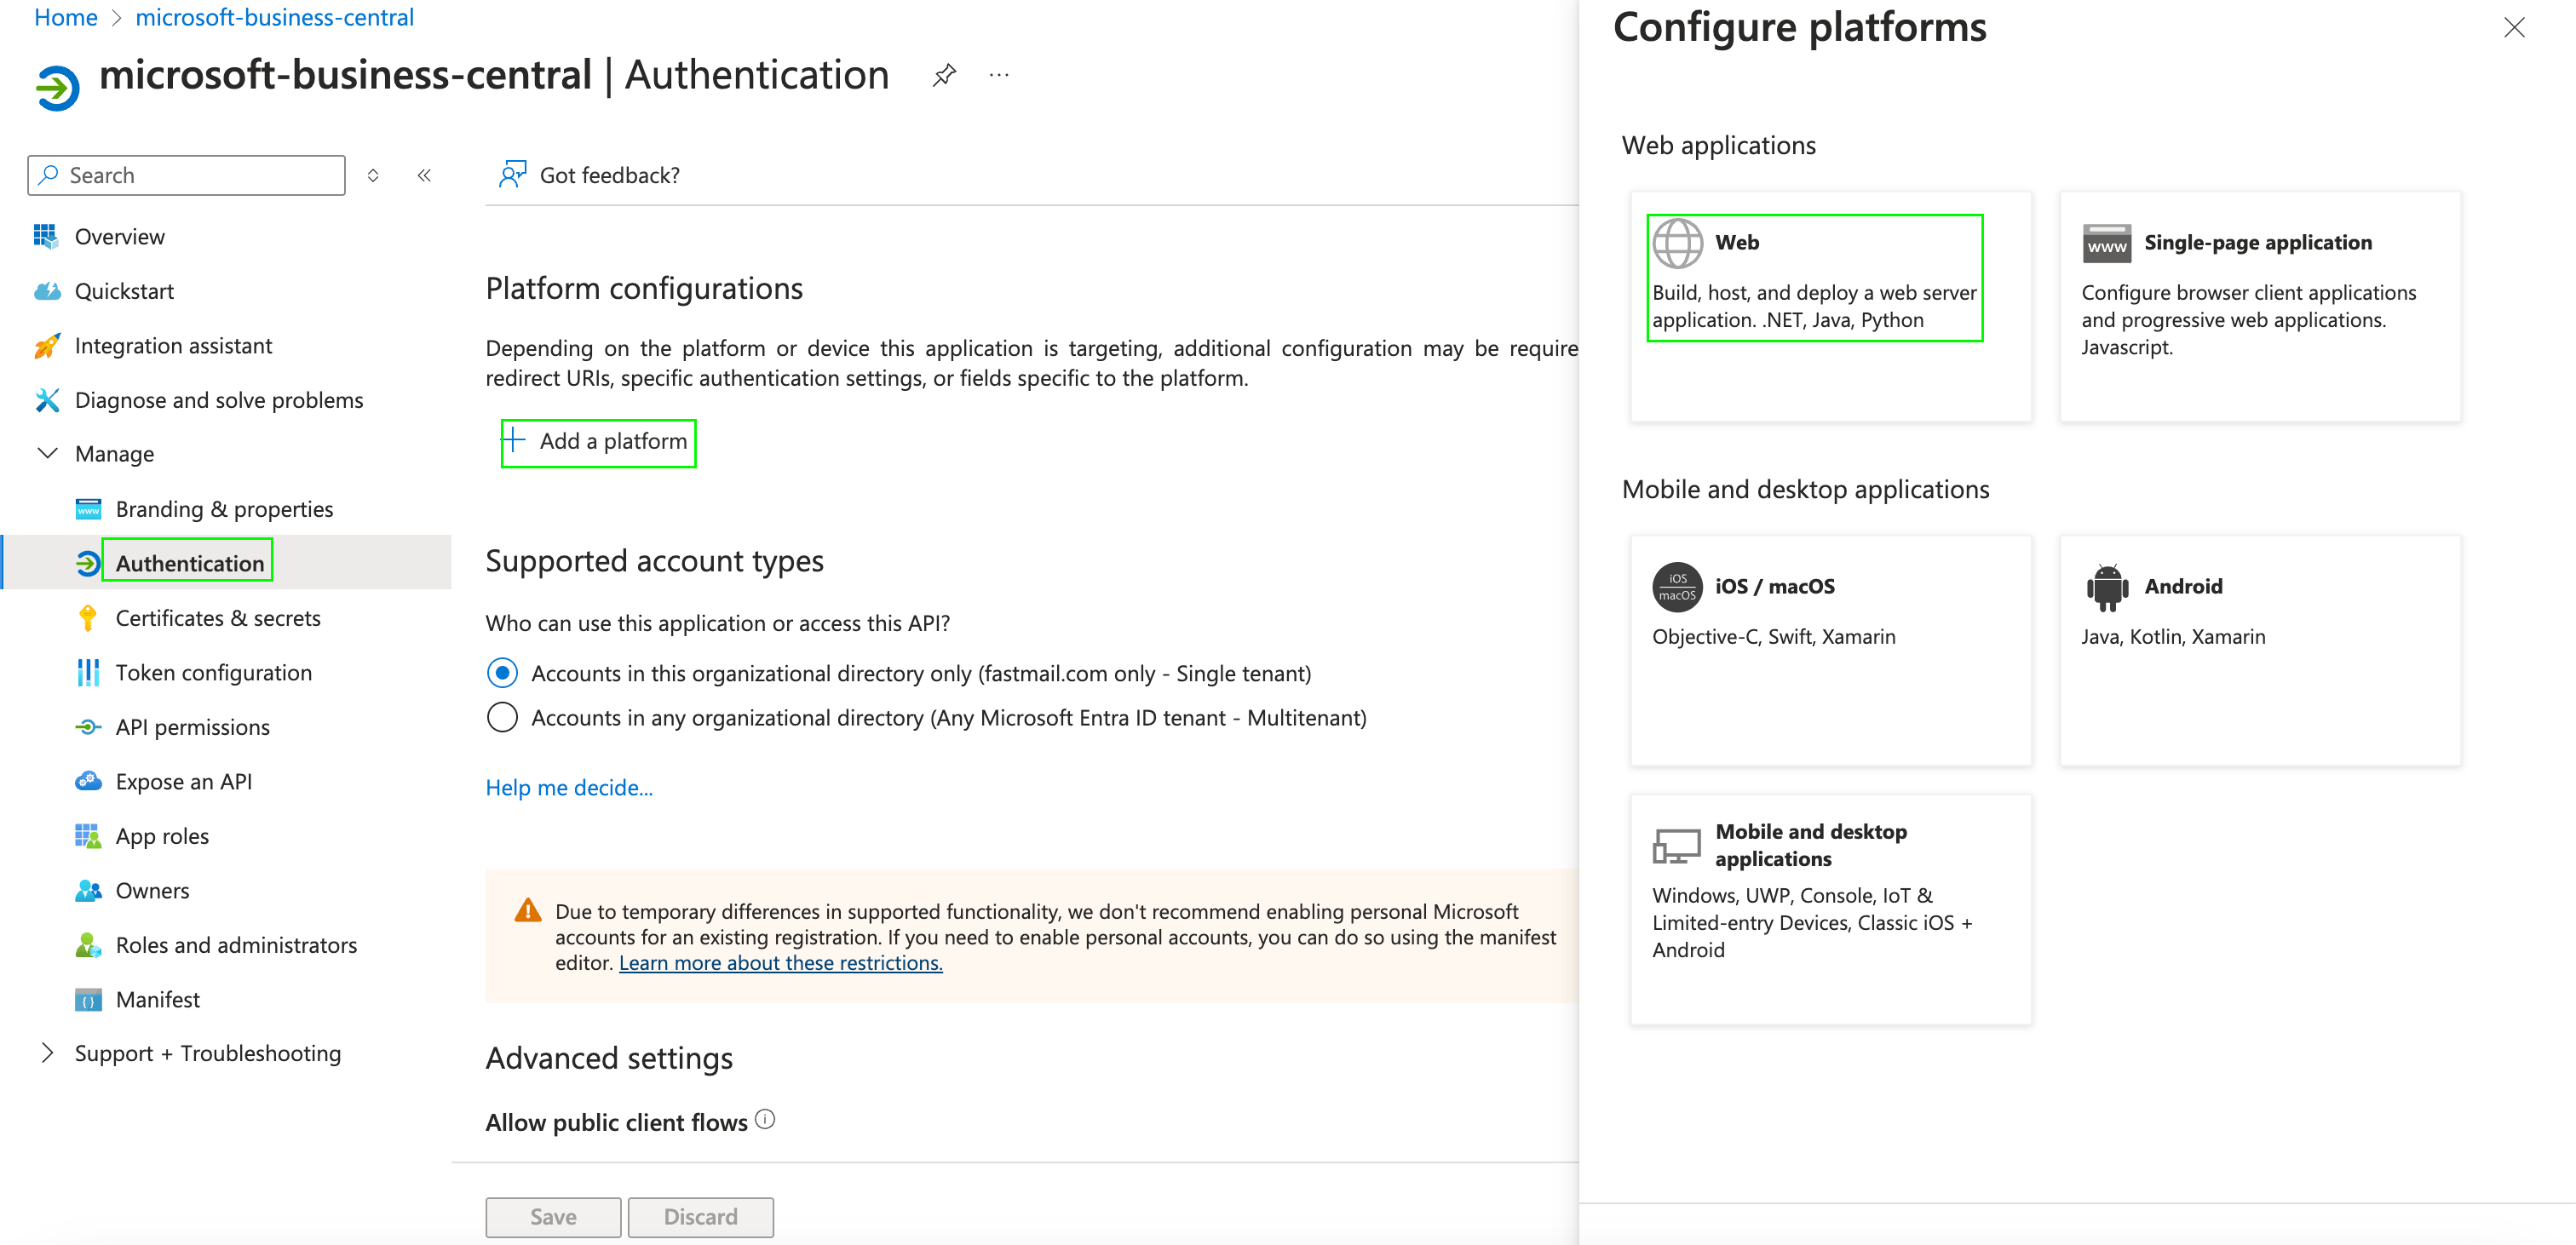The height and width of the screenshot is (1245, 2576).
Task: Open Branding & properties menu label
Action: (224, 509)
